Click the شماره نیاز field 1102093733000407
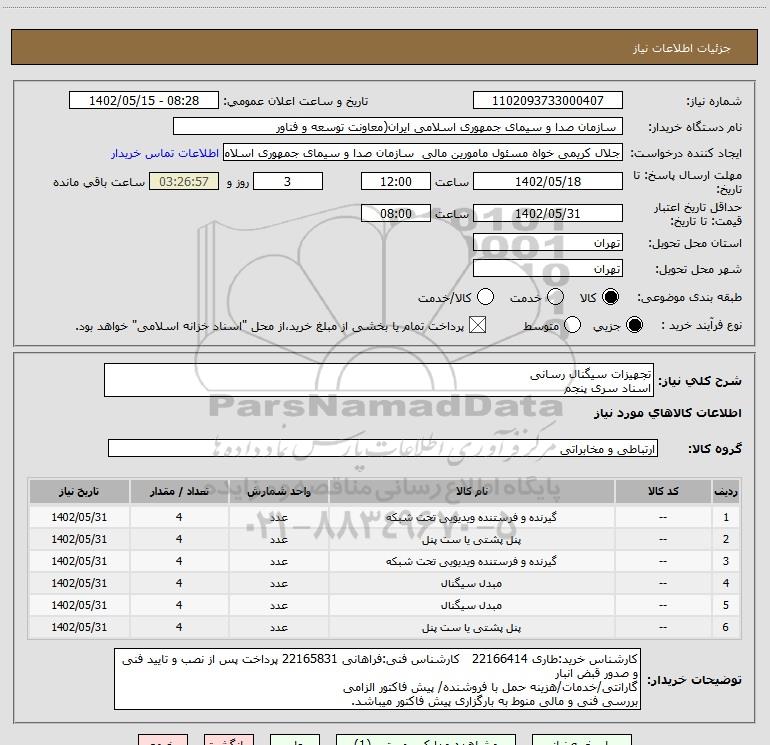Screen dimensions: 770x745 click(x=548, y=101)
